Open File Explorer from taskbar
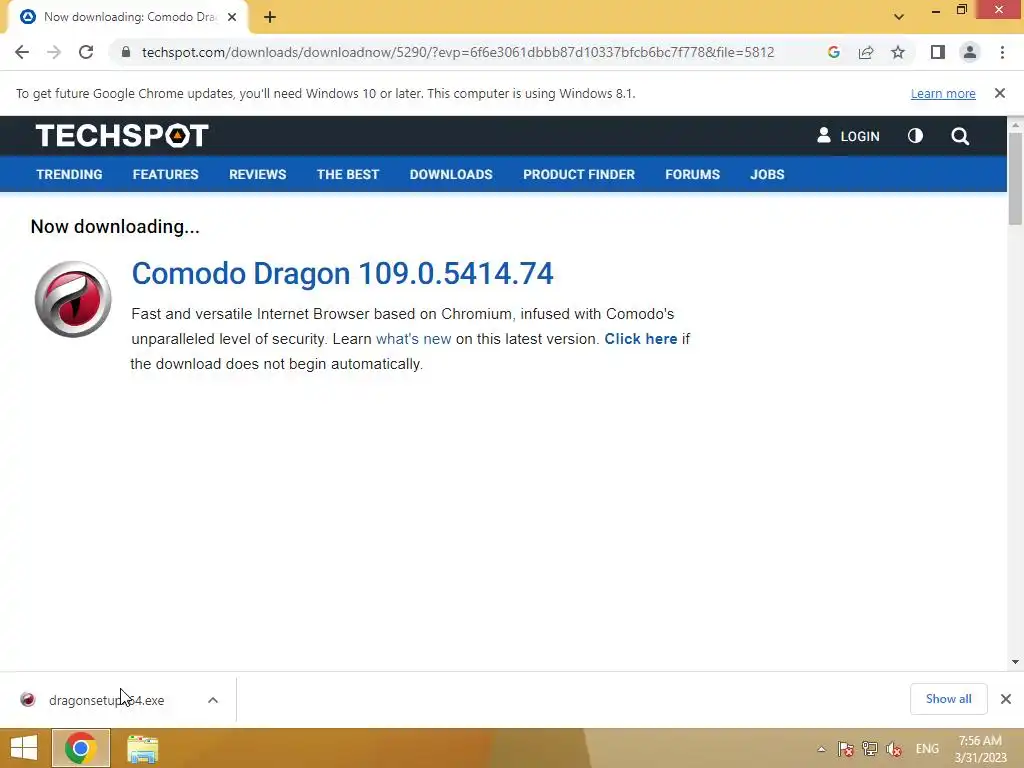 (142, 749)
